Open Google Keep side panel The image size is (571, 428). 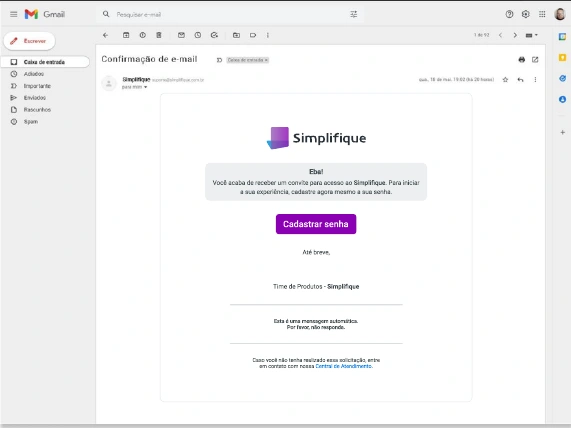click(x=562, y=58)
